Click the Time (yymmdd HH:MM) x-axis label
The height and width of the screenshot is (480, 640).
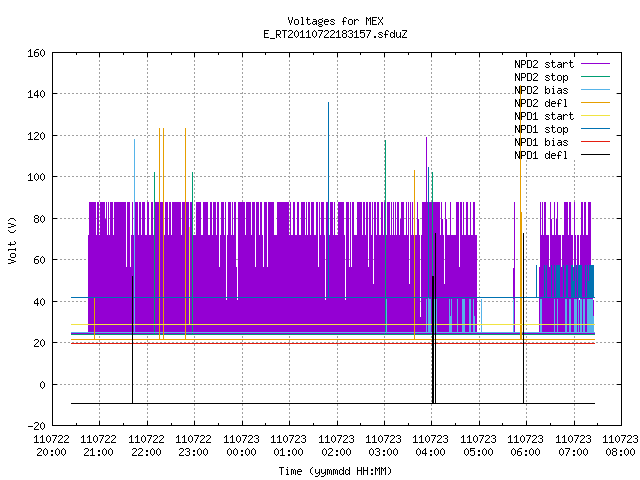335,471
